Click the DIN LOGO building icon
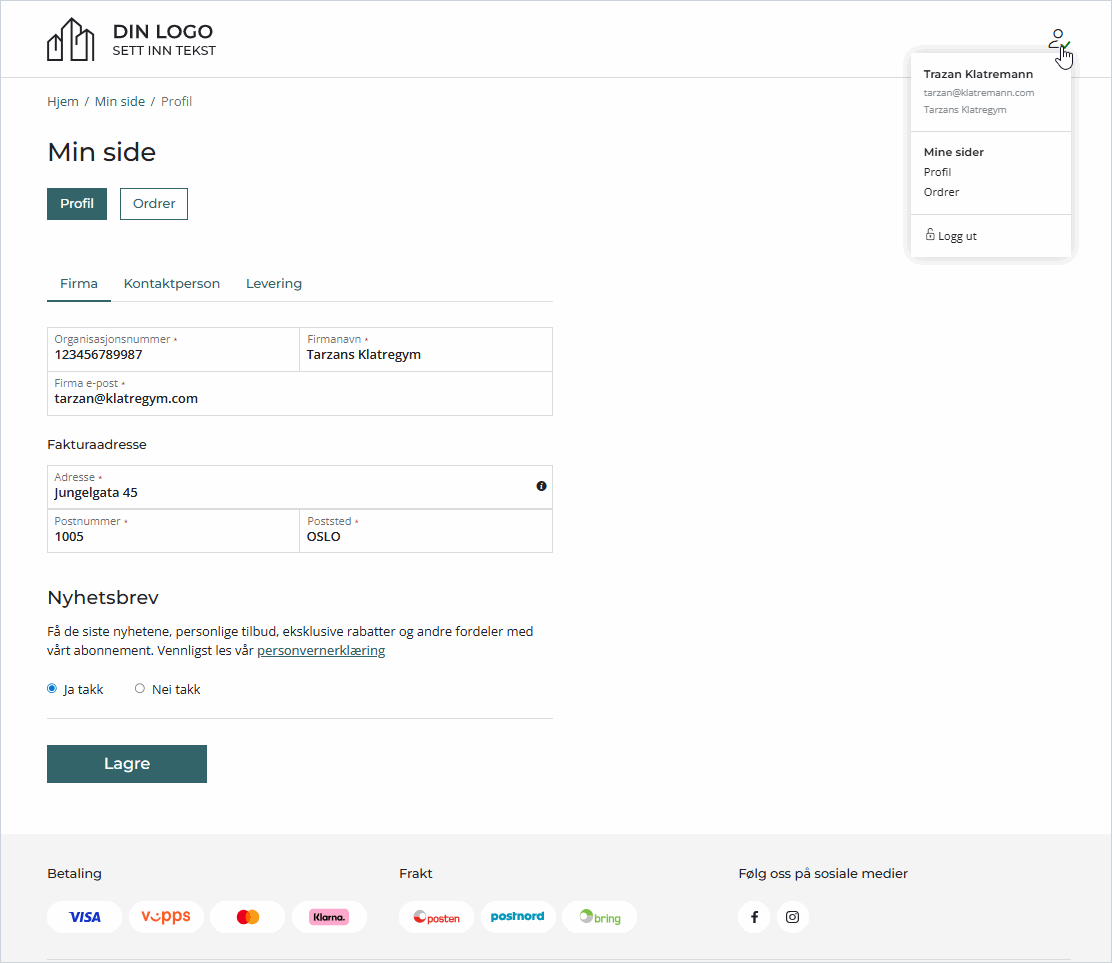The height and width of the screenshot is (963, 1112). tap(70, 40)
